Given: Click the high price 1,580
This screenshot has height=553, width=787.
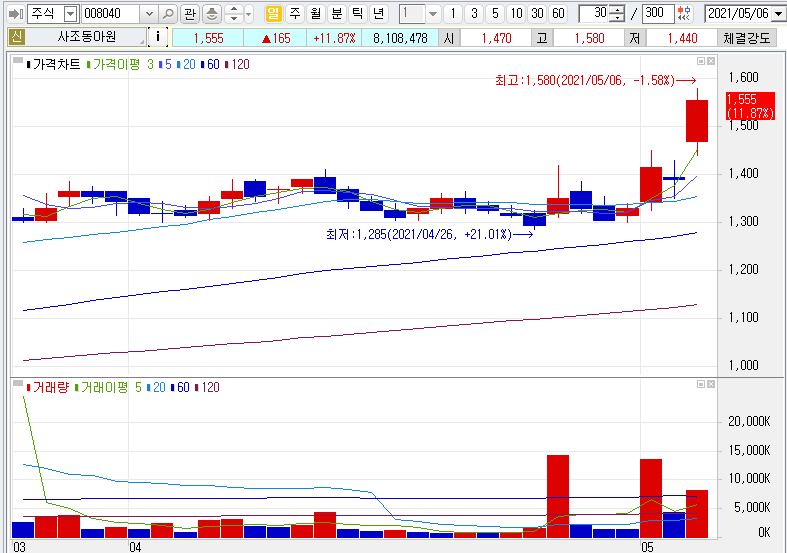Looking at the screenshot, I should pos(589,38).
